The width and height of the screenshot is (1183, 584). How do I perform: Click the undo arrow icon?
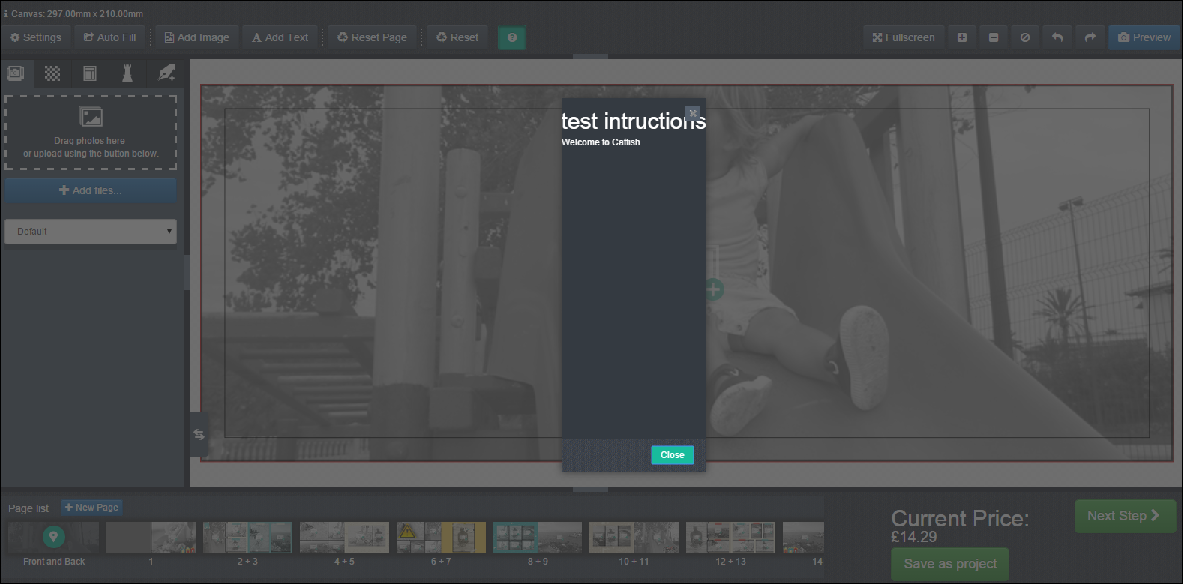pyautogui.click(x=1057, y=38)
